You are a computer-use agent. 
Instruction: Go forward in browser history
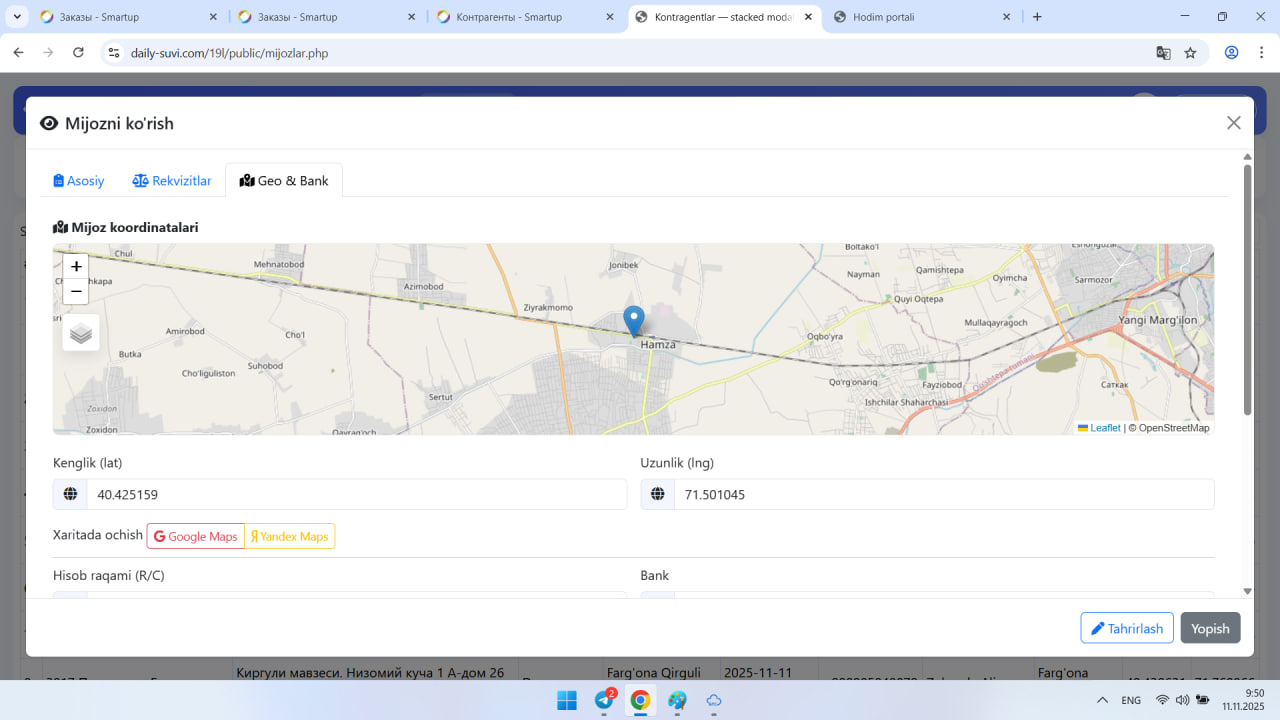[48, 53]
